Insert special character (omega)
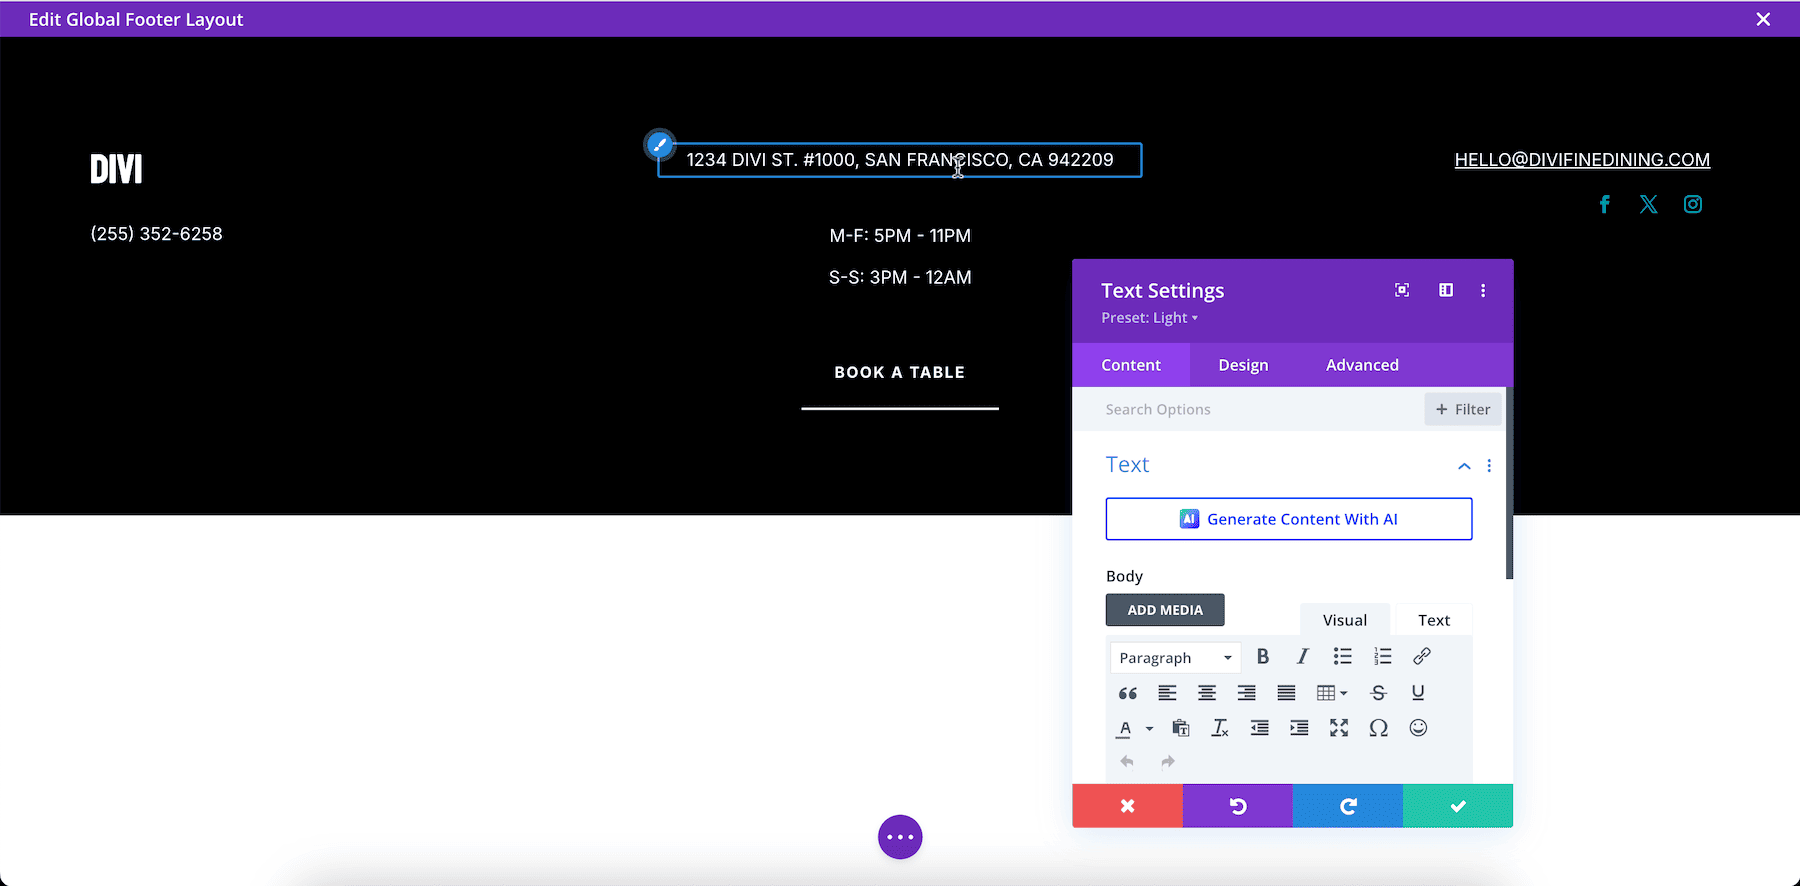Screen dimensions: 1800x886 pos(1378,728)
